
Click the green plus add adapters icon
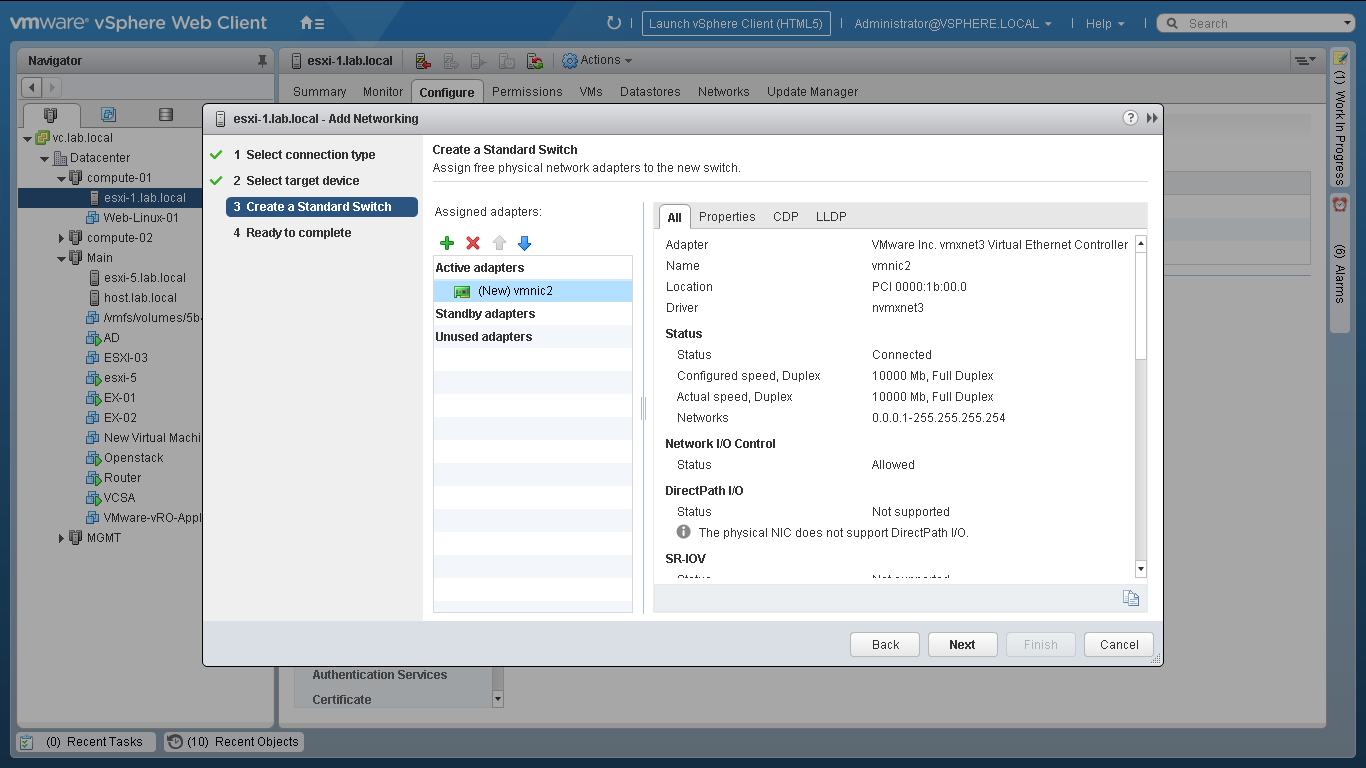coord(447,243)
